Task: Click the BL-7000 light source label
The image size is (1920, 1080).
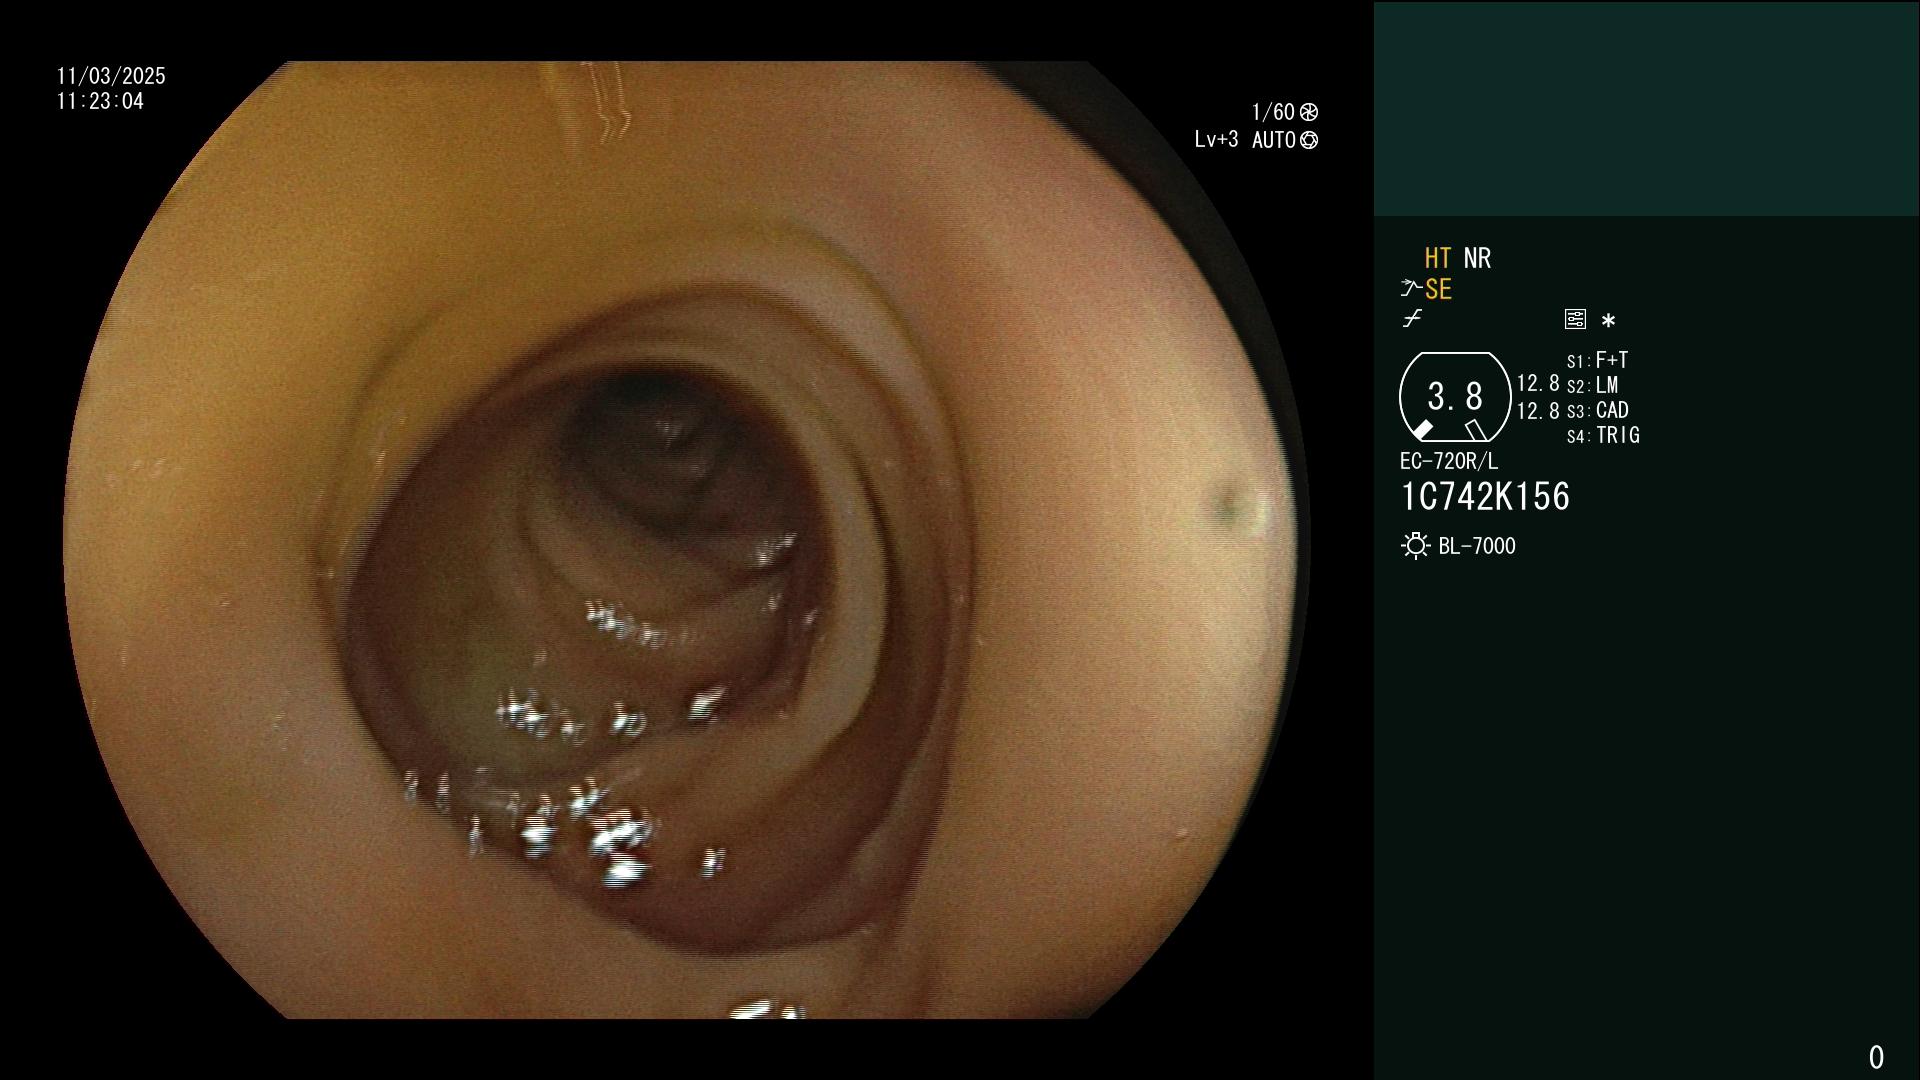Action: 1477,546
